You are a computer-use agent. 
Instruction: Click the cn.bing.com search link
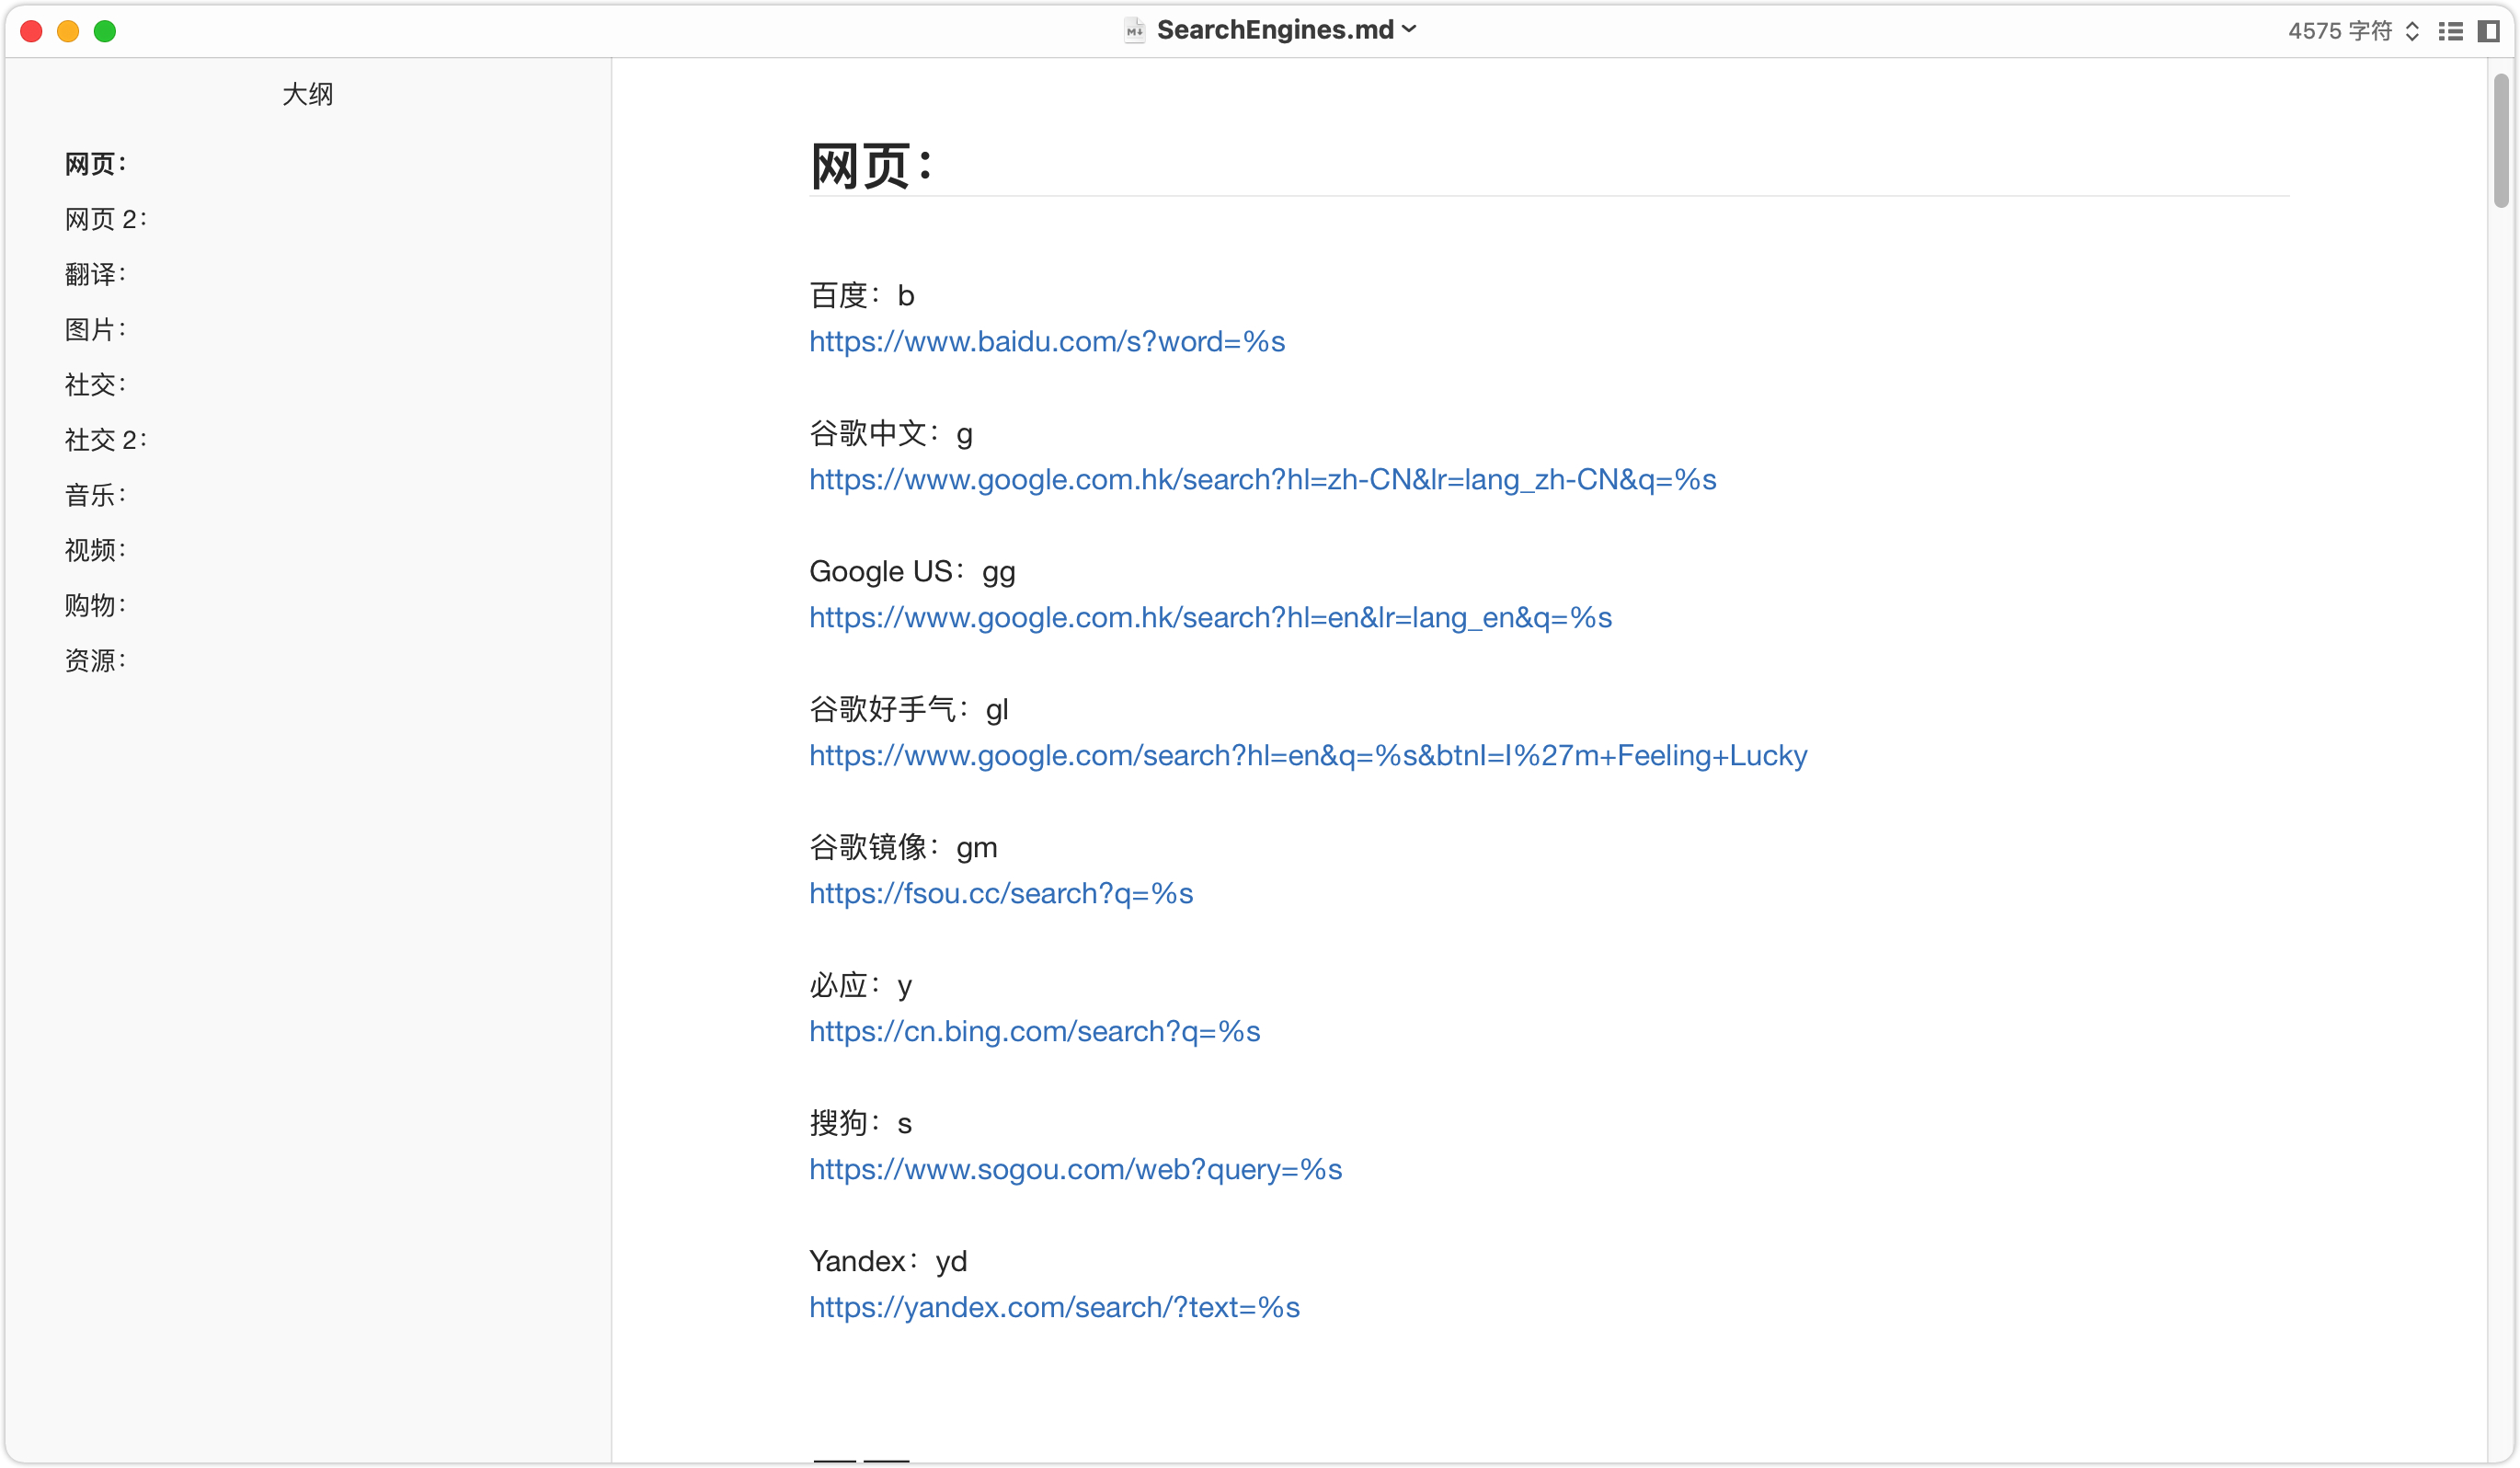[1034, 1031]
